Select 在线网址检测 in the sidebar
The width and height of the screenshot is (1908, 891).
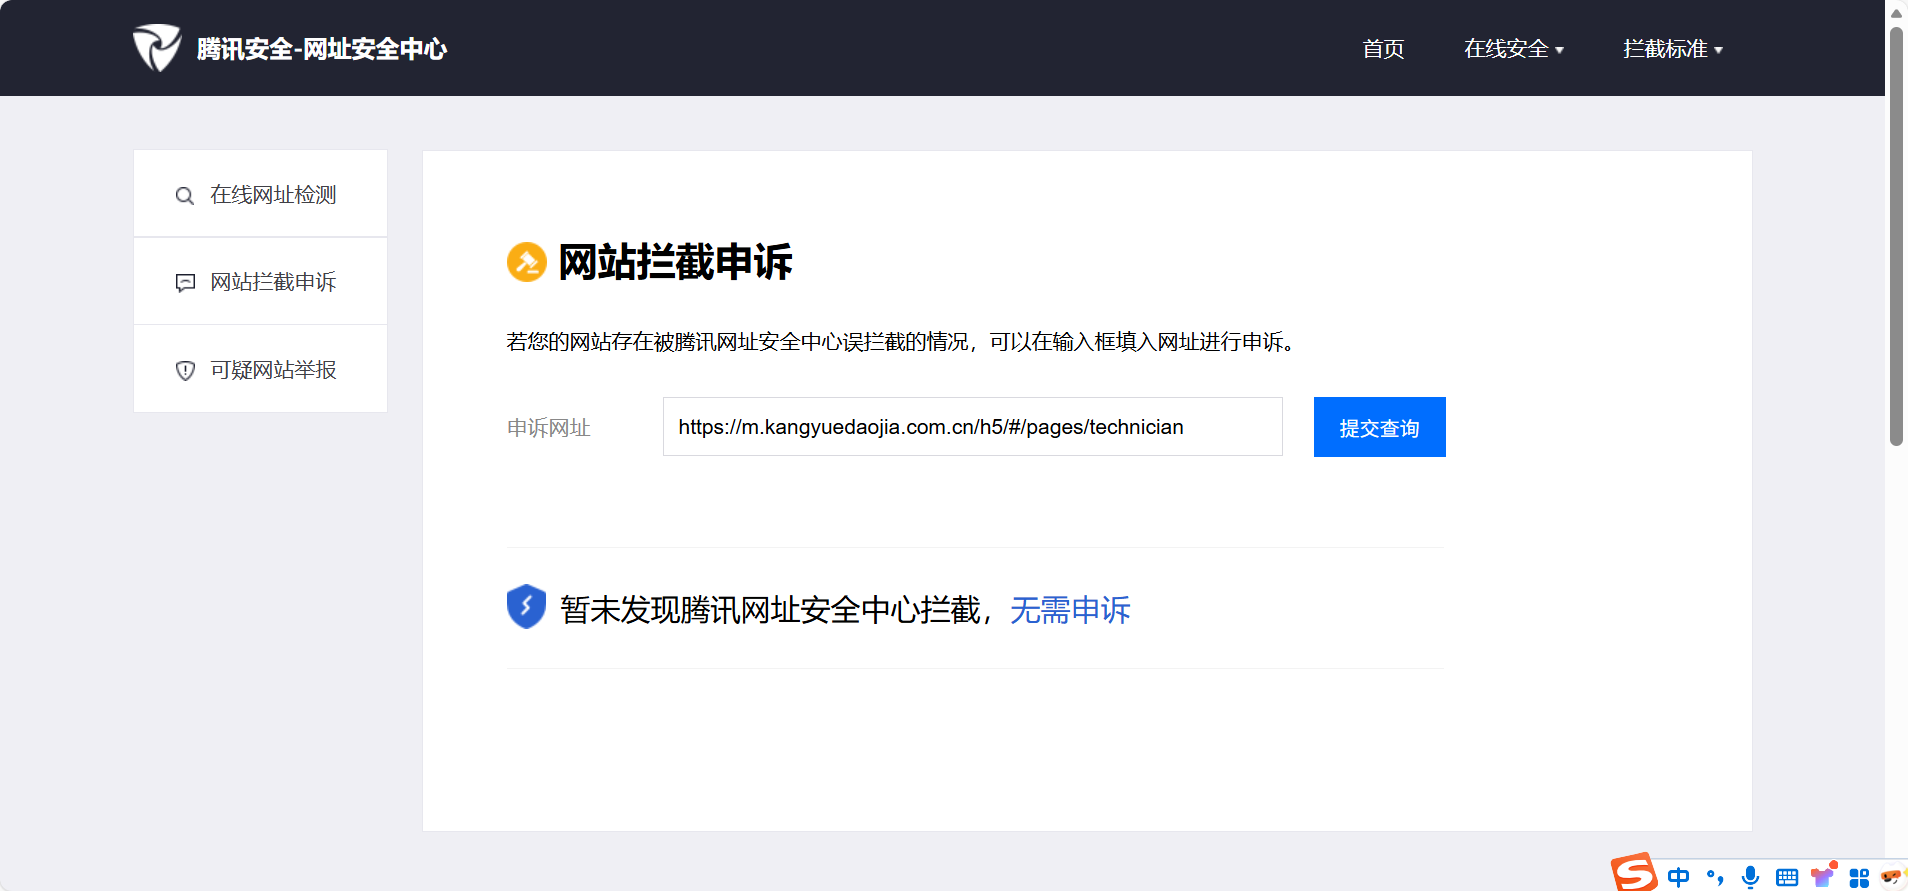click(260, 194)
